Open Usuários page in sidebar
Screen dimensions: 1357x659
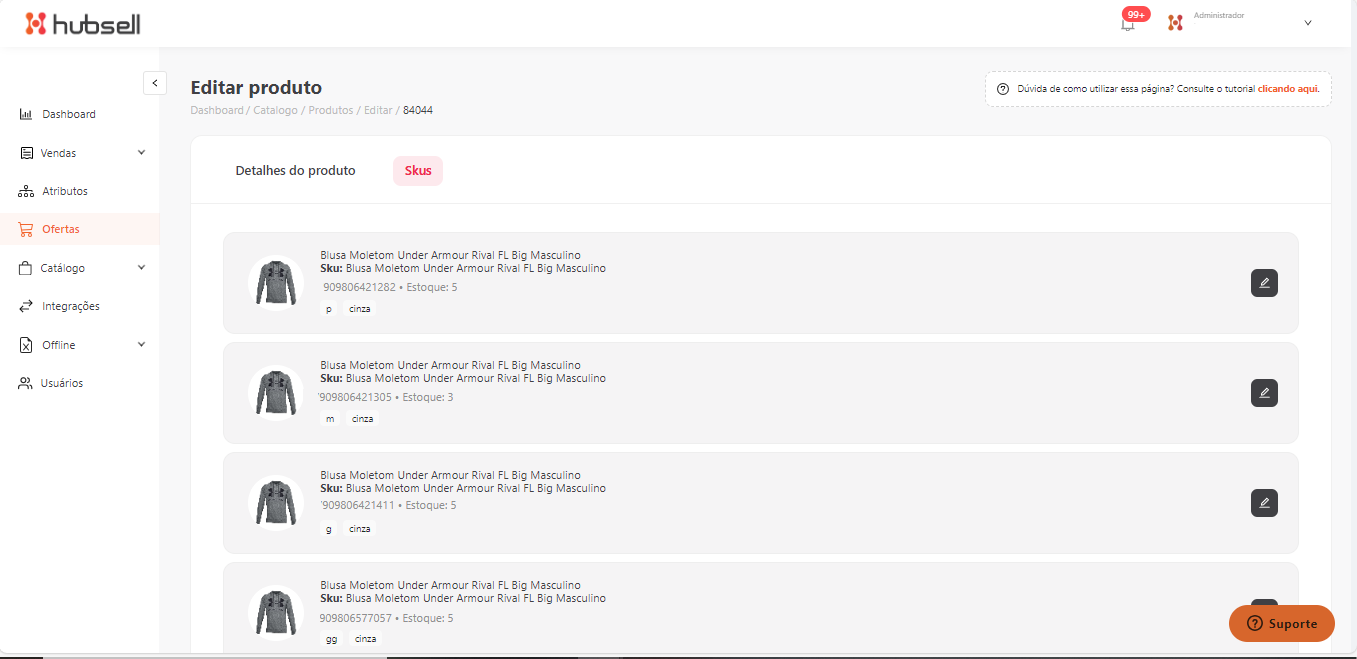click(61, 383)
